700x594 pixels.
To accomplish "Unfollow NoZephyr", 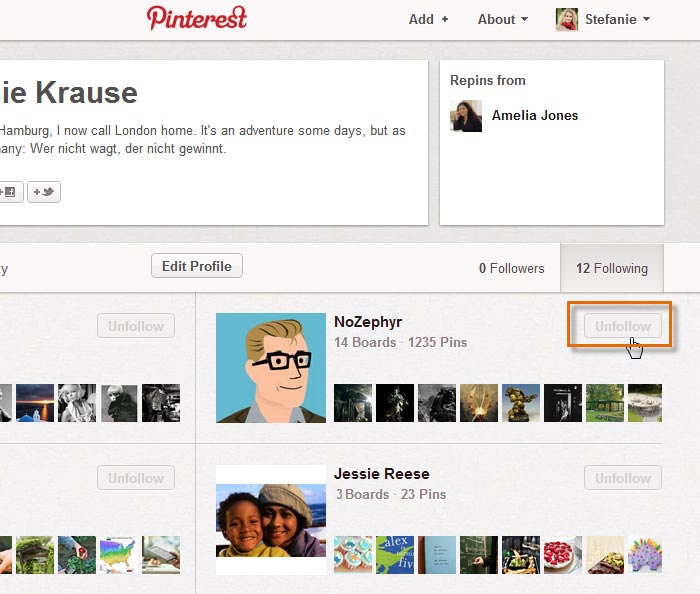I will pyautogui.click(x=623, y=326).
